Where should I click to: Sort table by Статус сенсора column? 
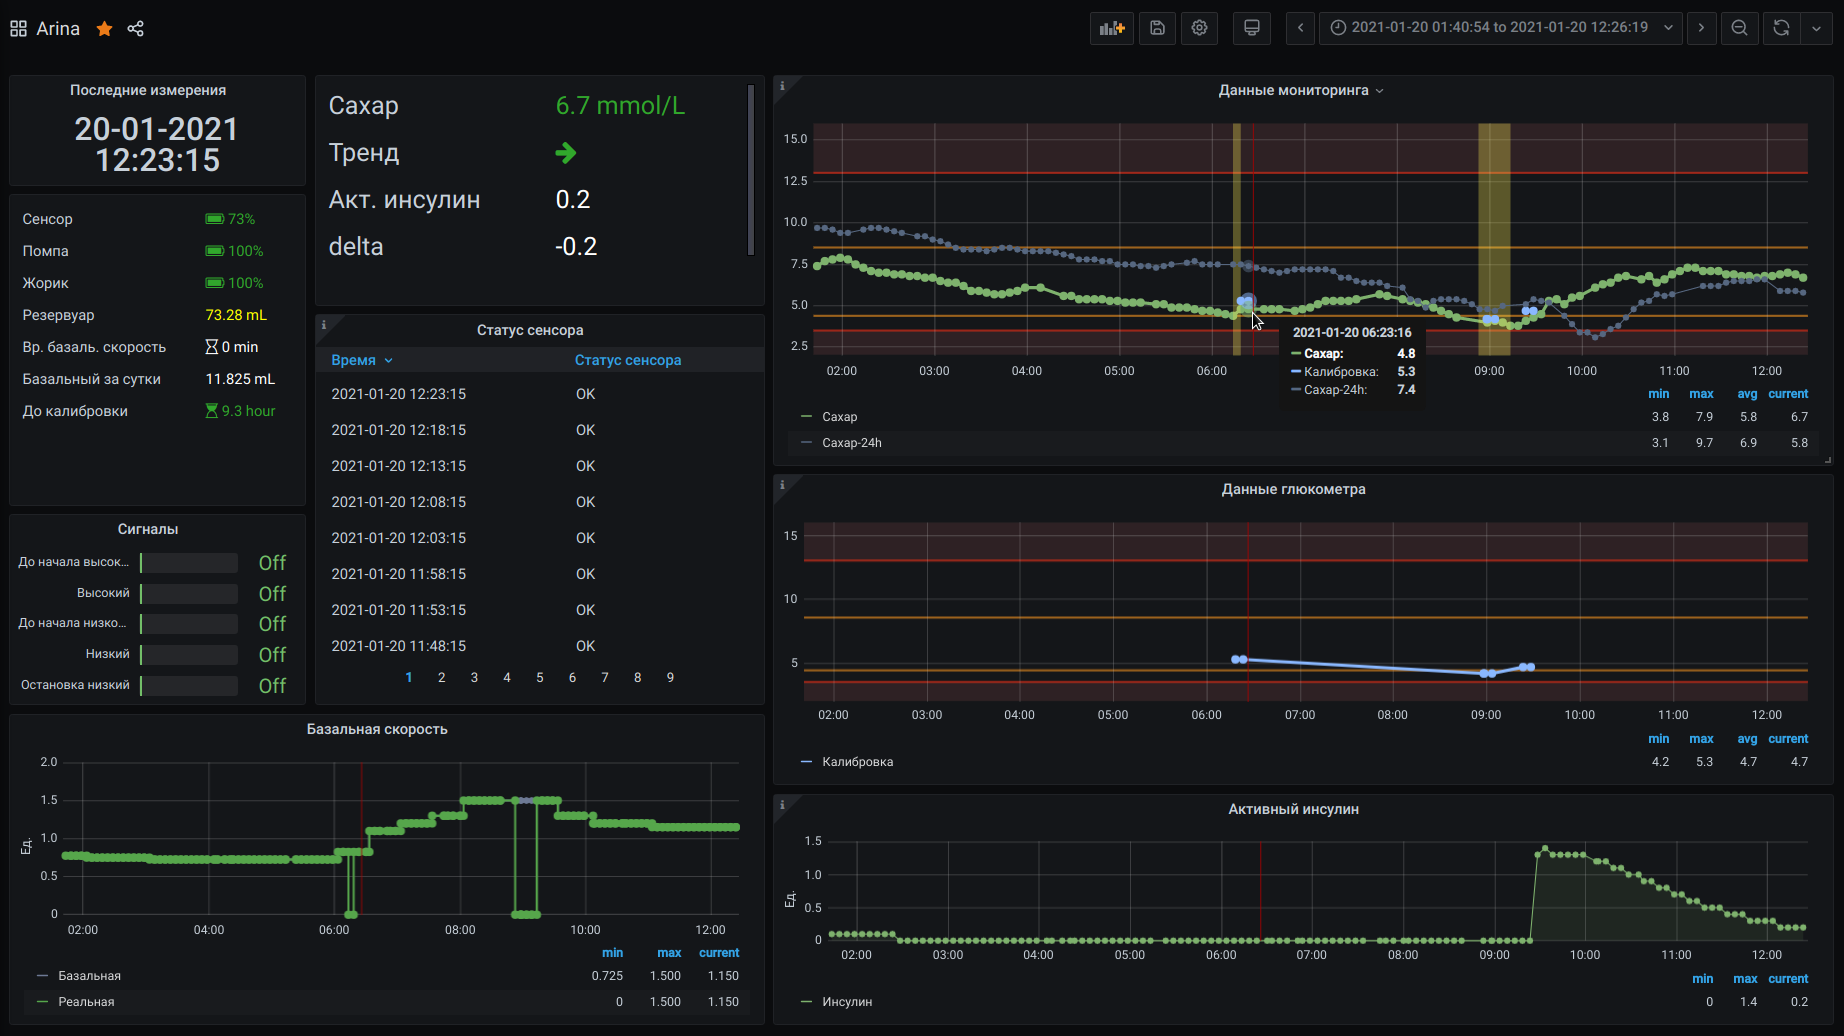(x=628, y=360)
